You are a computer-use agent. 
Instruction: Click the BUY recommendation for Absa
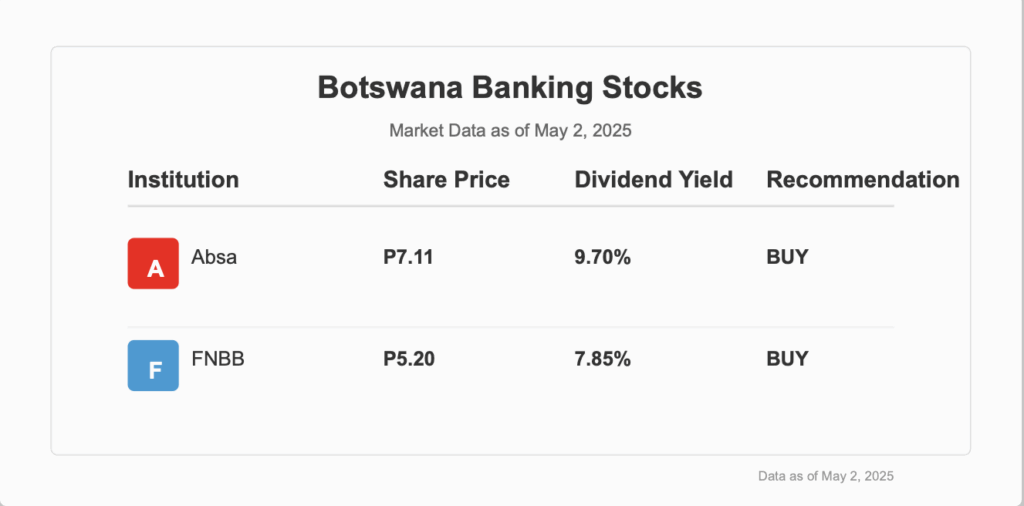coord(787,257)
